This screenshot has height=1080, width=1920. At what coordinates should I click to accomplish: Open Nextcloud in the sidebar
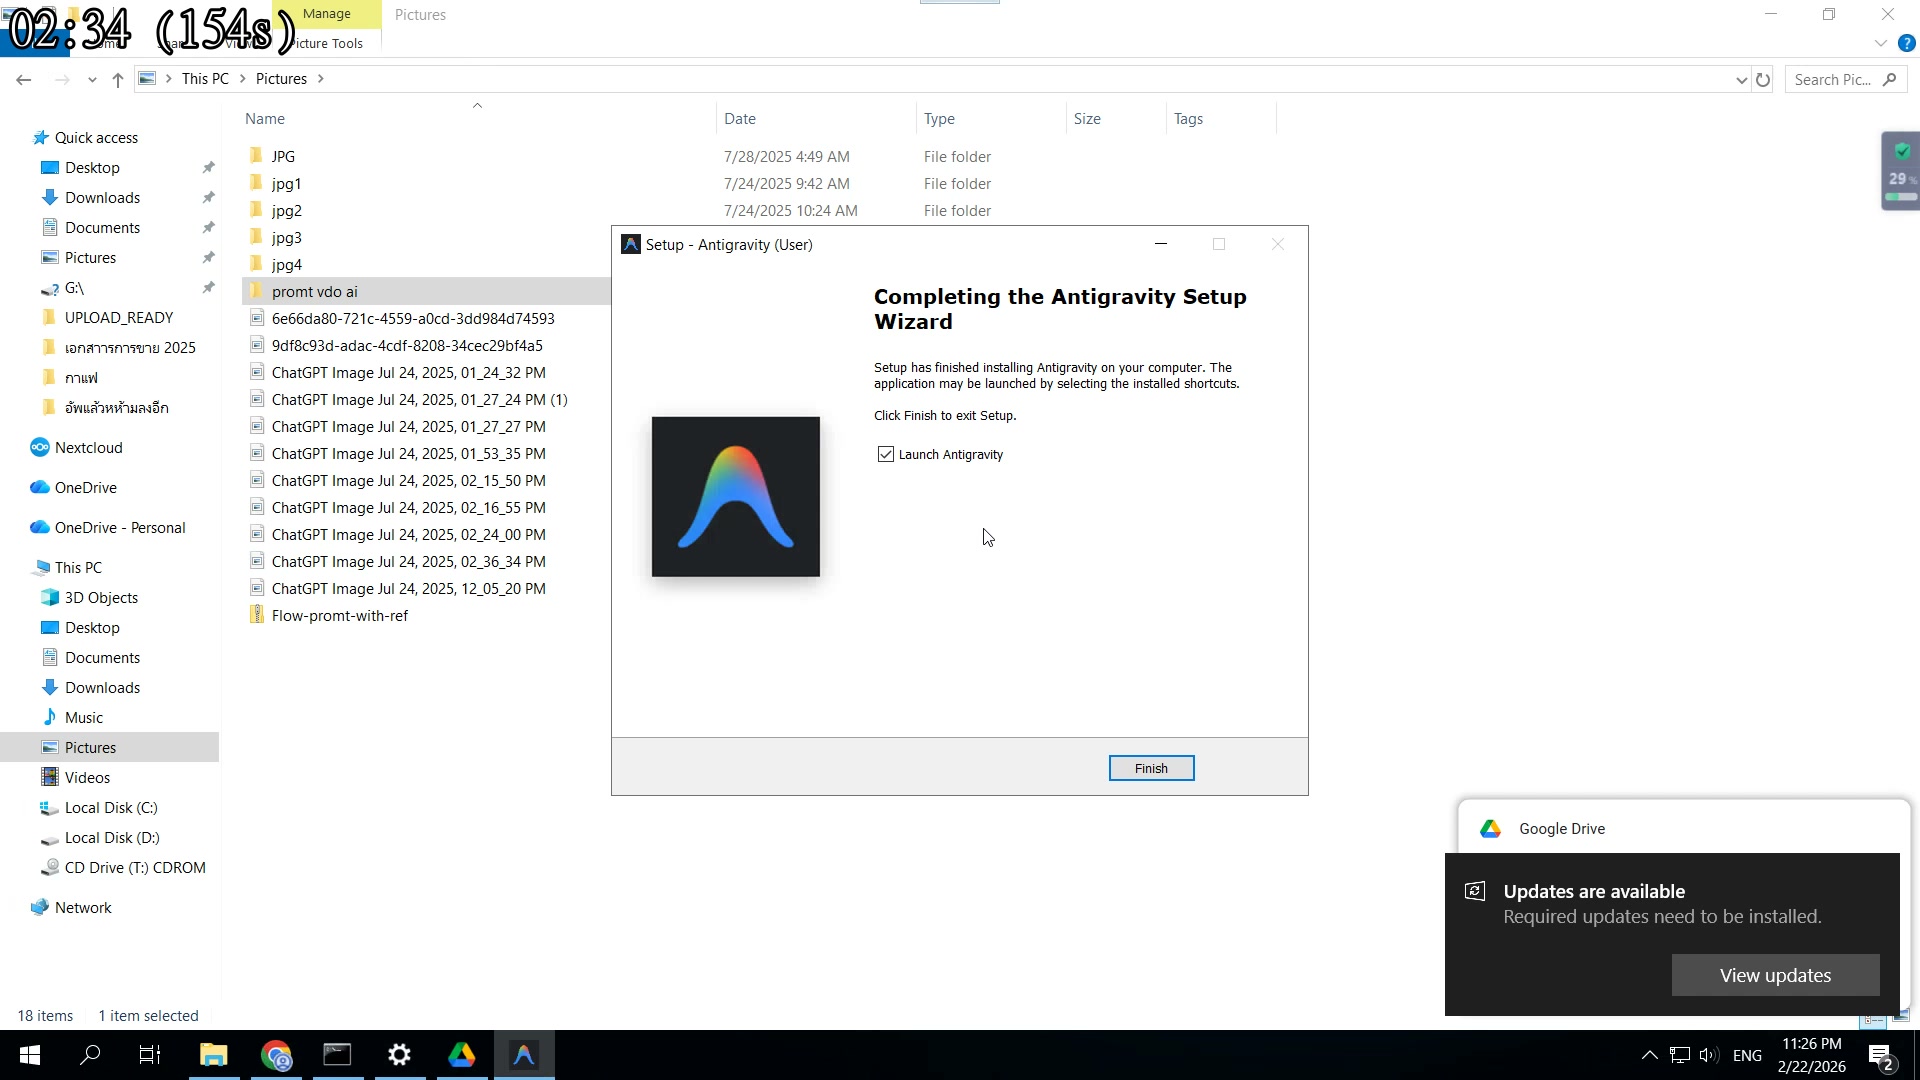pyautogui.click(x=88, y=447)
